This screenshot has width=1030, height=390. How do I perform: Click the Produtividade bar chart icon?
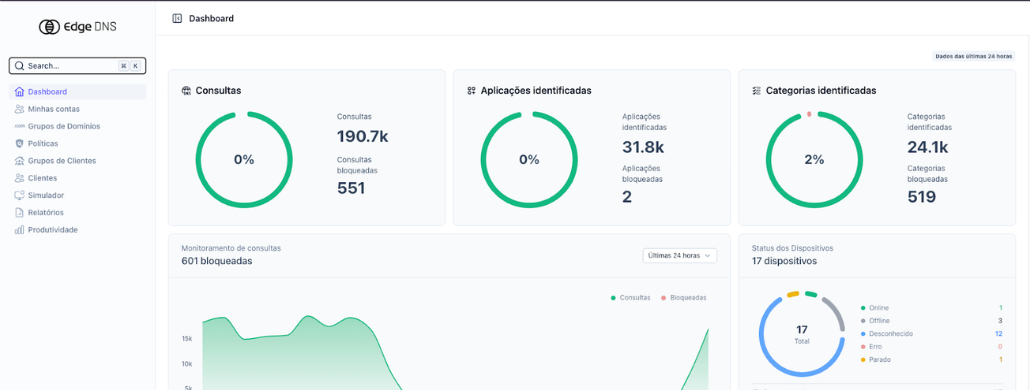19,230
